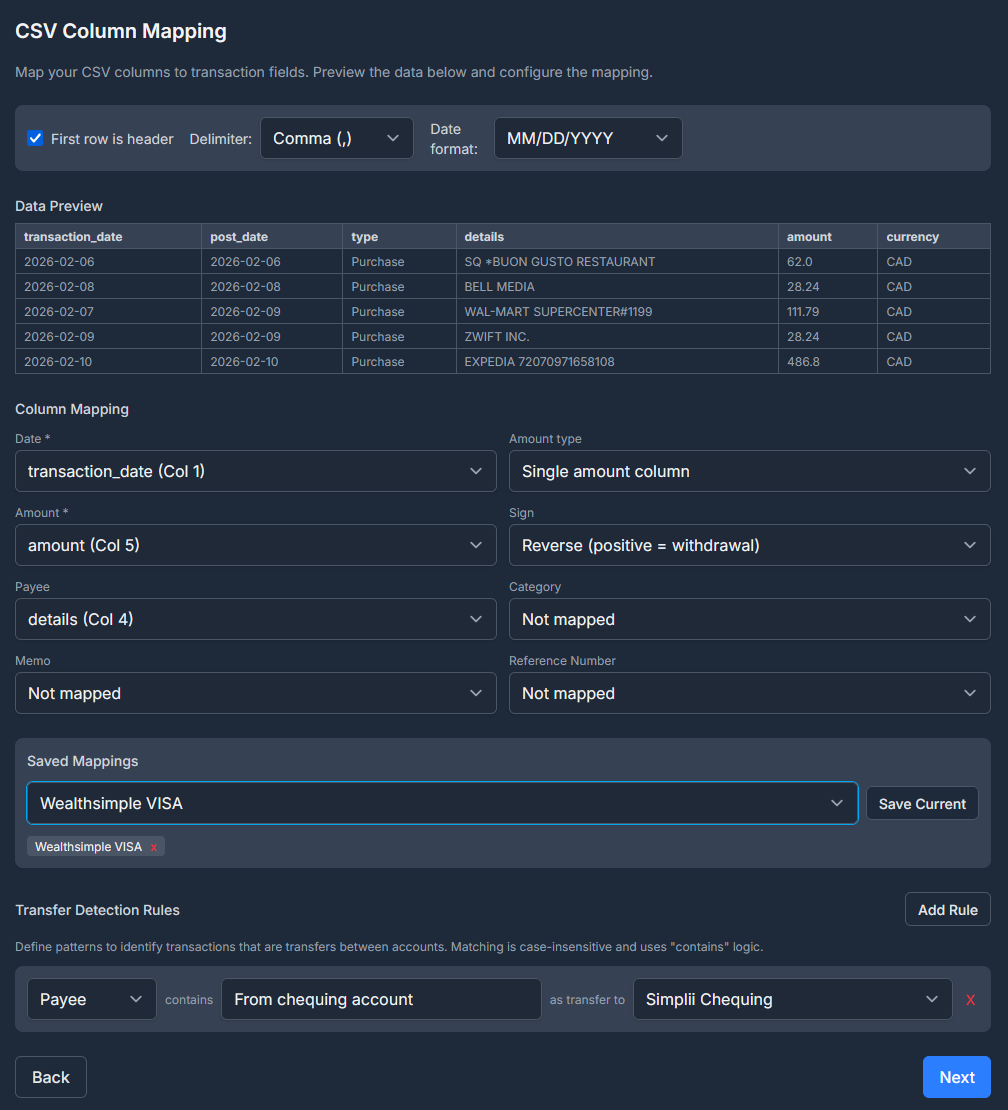Delete the transfer detection rule with red X
The image size is (1008, 1110).
coord(970,1000)
